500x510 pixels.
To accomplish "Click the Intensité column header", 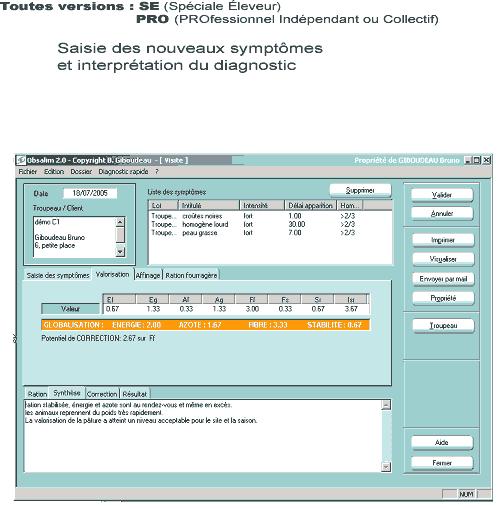I will (x=262, y=205).
